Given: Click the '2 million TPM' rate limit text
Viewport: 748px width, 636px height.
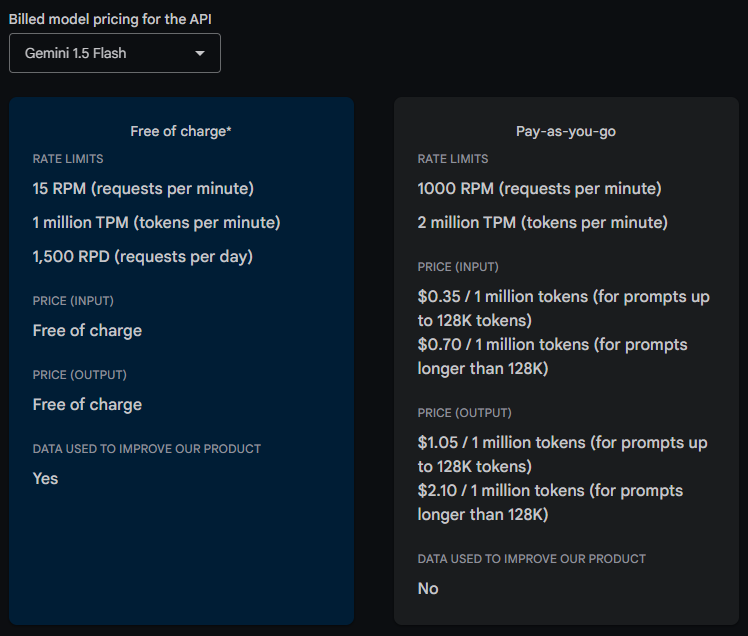Looking at the screenshot, I should [542, 222].
